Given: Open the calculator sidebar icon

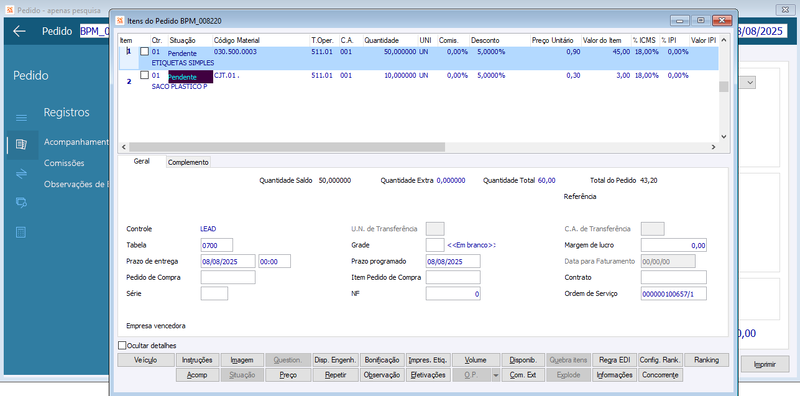Looking at the screenshot, I should coord(21,233).
